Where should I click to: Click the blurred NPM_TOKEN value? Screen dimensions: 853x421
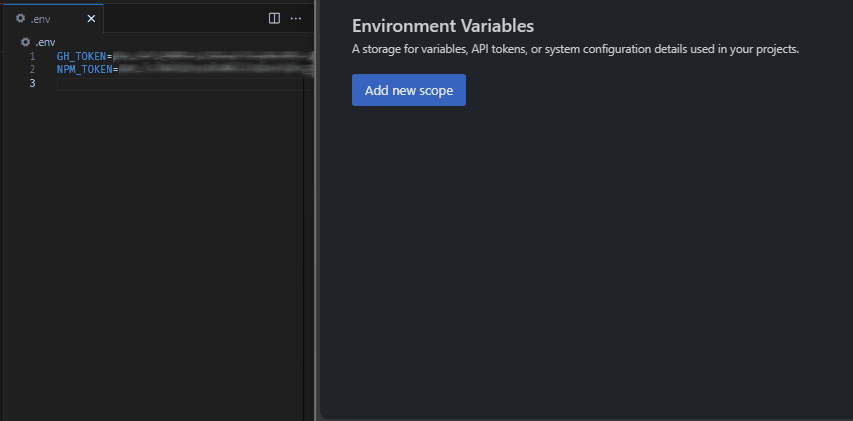pyautogui.click(x=213, y=70)
